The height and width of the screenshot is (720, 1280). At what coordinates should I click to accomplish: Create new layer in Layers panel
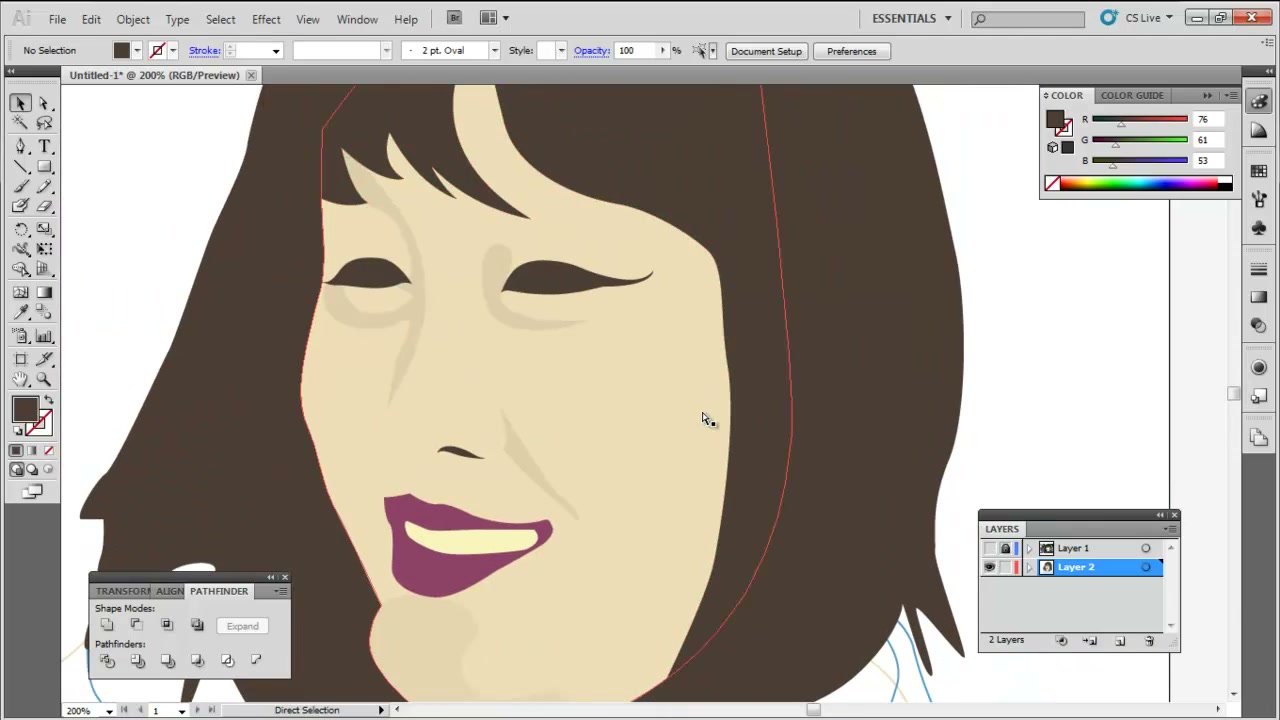pyautogui.click(x=1120, y=641)
